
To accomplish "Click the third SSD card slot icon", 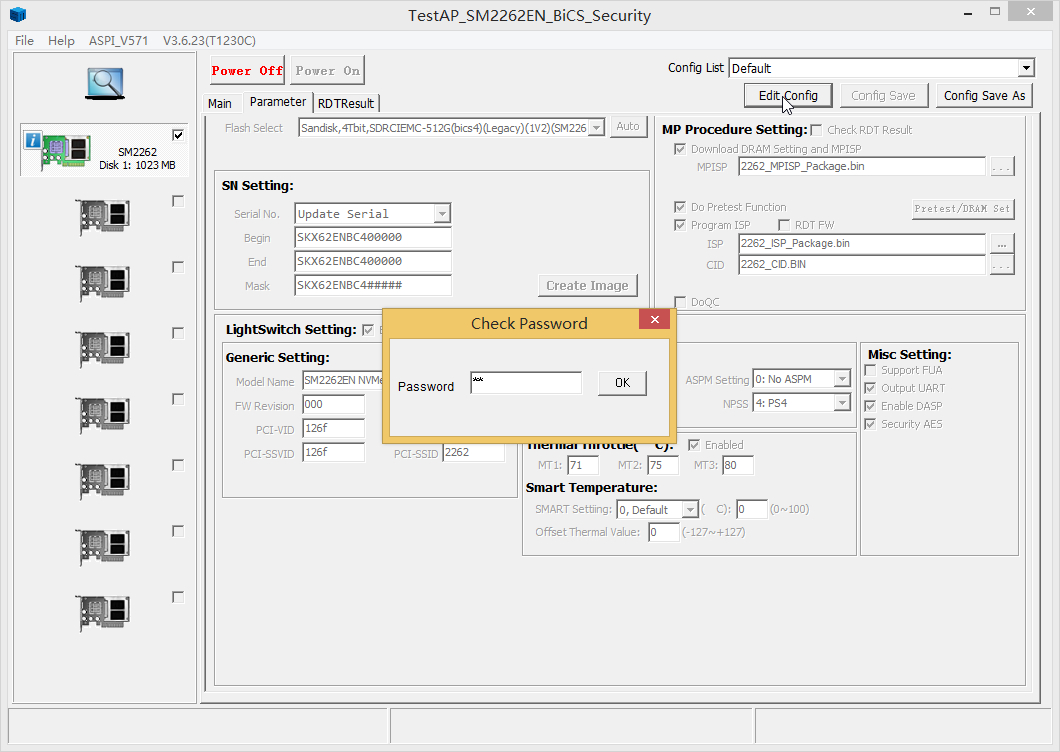I will tap(103, 283).
